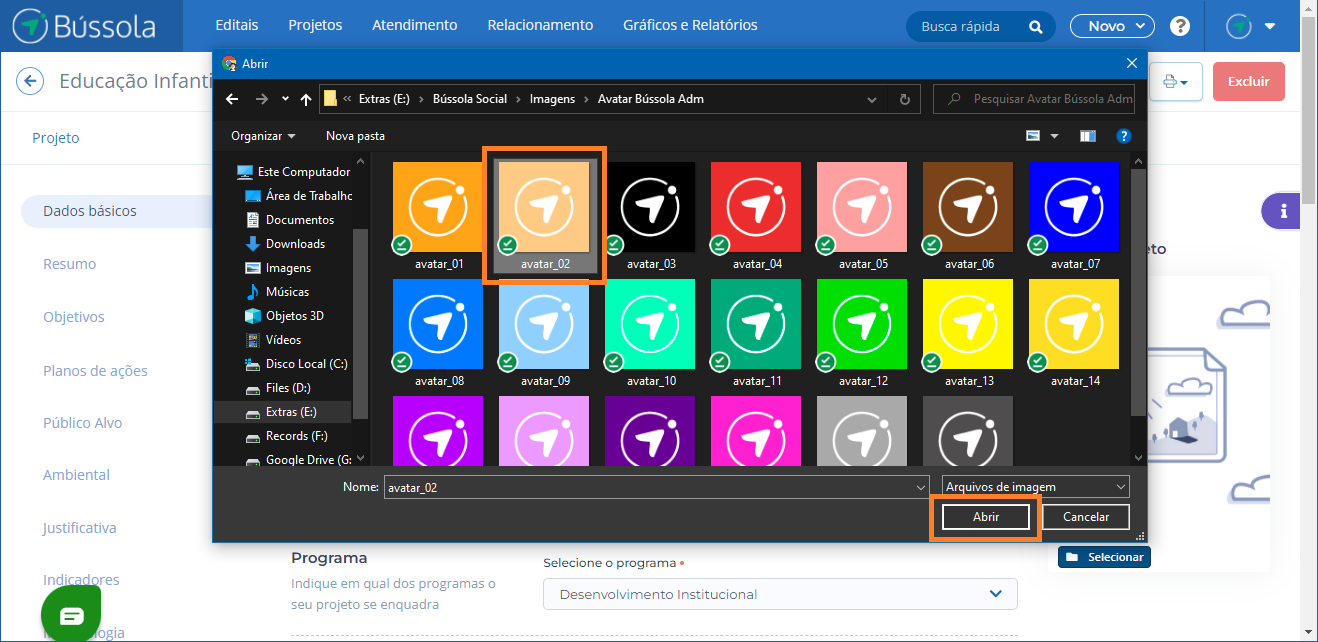Viewport: 1318px width, 642px height.
Task: Click the red Excluir button
Action: pyautogui.click(x=1248, y=82)
